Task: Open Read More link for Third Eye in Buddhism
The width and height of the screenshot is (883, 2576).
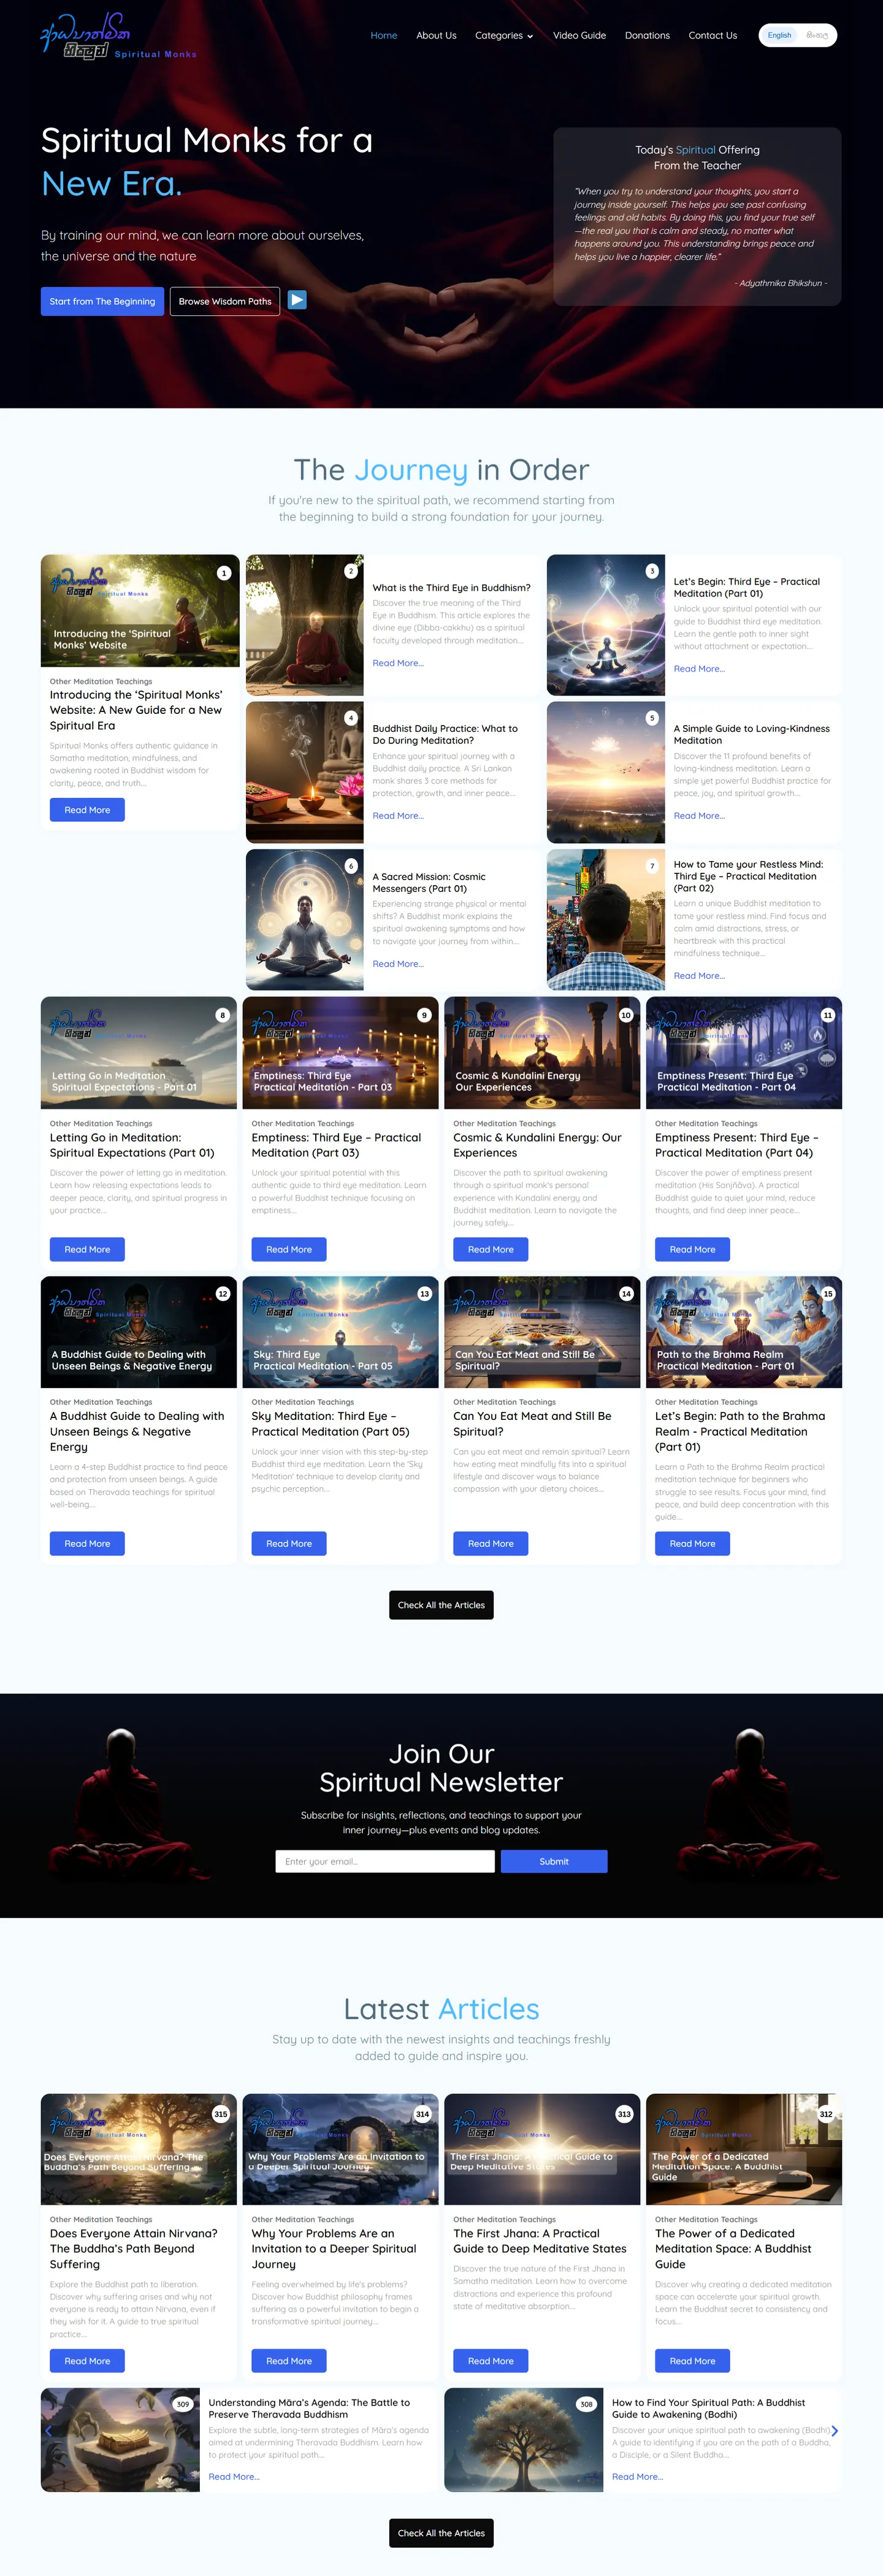Action: click(x=398, y=663)
